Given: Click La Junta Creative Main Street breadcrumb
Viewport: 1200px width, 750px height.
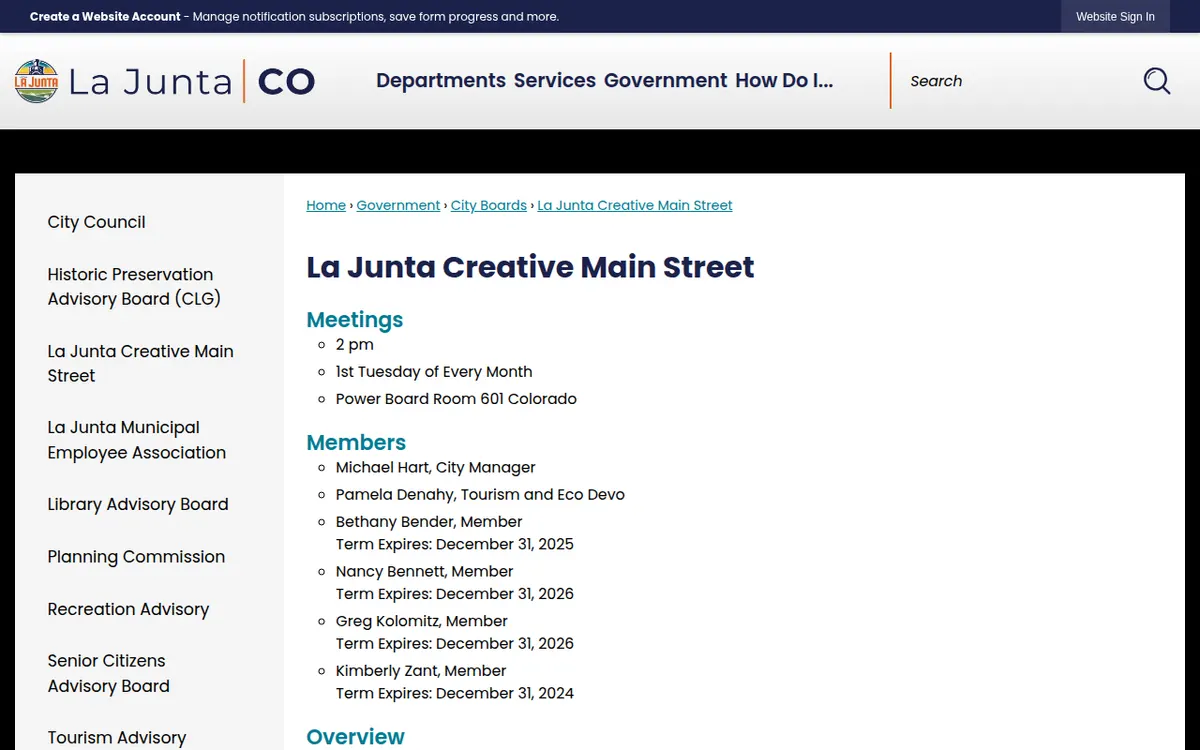Looking at the screenshot, I should pyautogui.click(x=635, y=205).
